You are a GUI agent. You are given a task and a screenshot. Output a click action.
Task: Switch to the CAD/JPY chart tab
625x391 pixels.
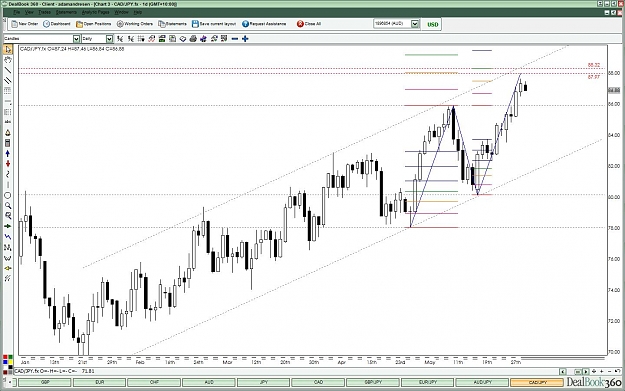pos(537,382)
